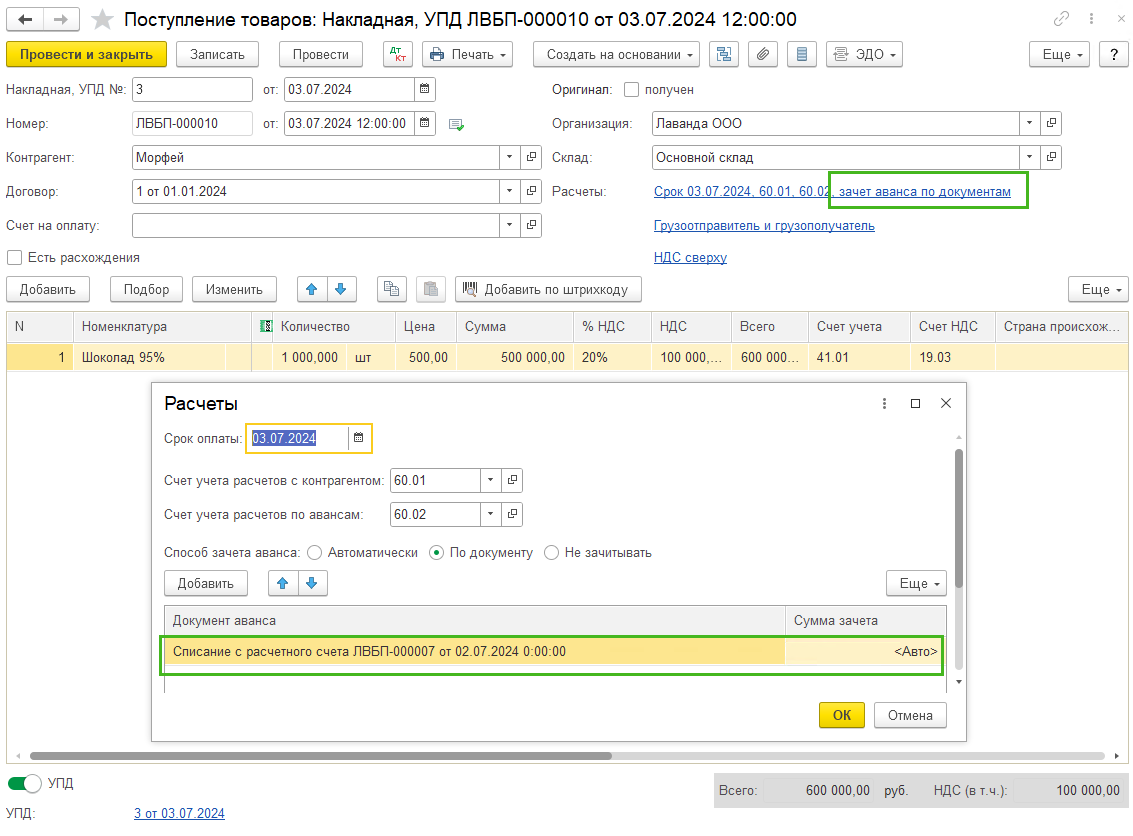Click the Накладная УПД № field
The width and height of the screenshot is (1133, 836).
(x=192, y=89)
